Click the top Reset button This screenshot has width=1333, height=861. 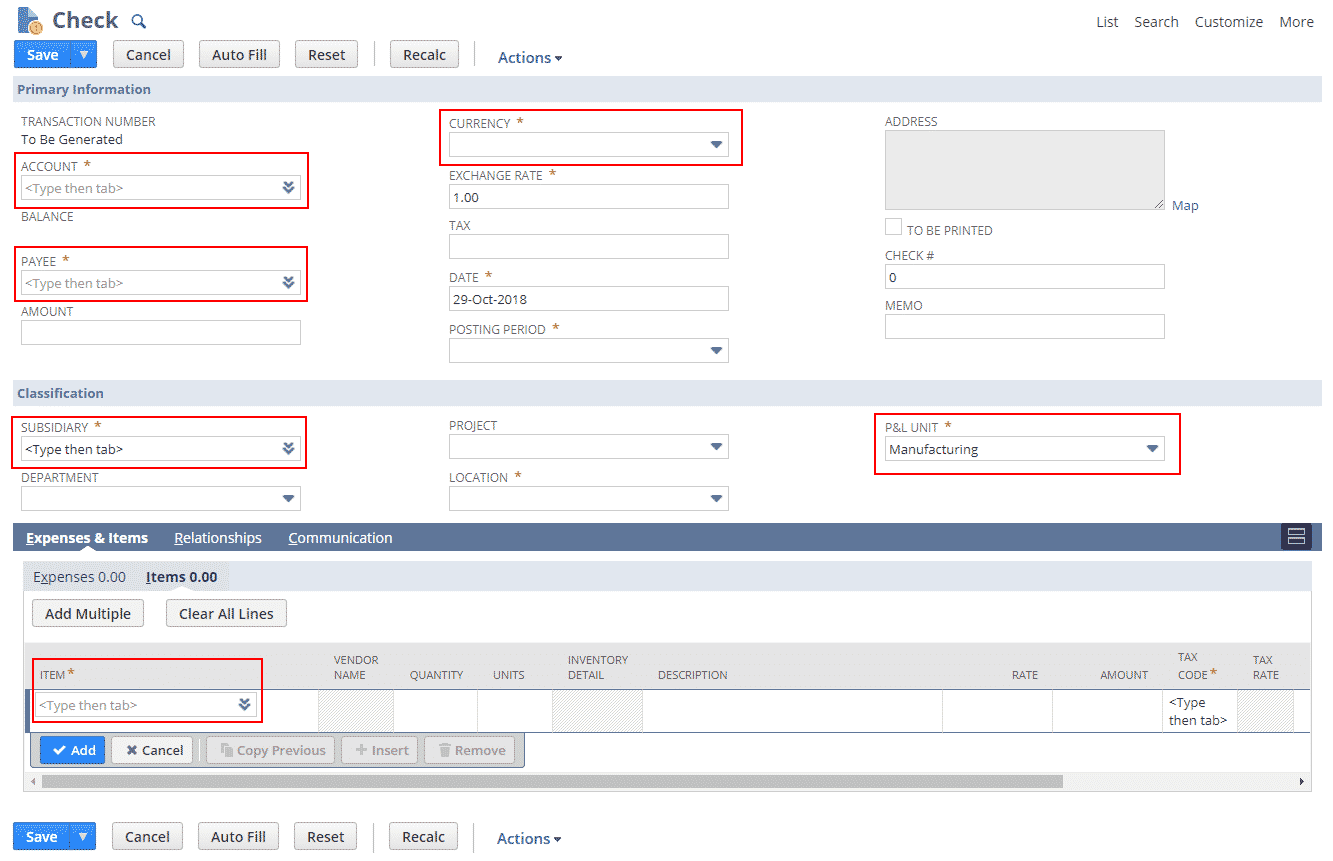[327, 54]
